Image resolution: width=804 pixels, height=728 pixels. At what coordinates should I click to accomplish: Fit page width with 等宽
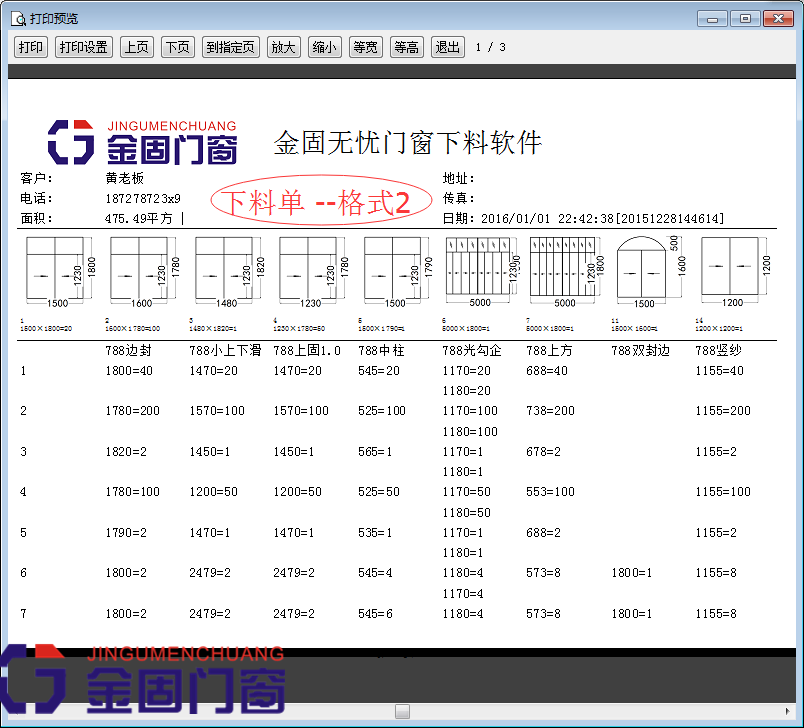[x=365, y=46]
